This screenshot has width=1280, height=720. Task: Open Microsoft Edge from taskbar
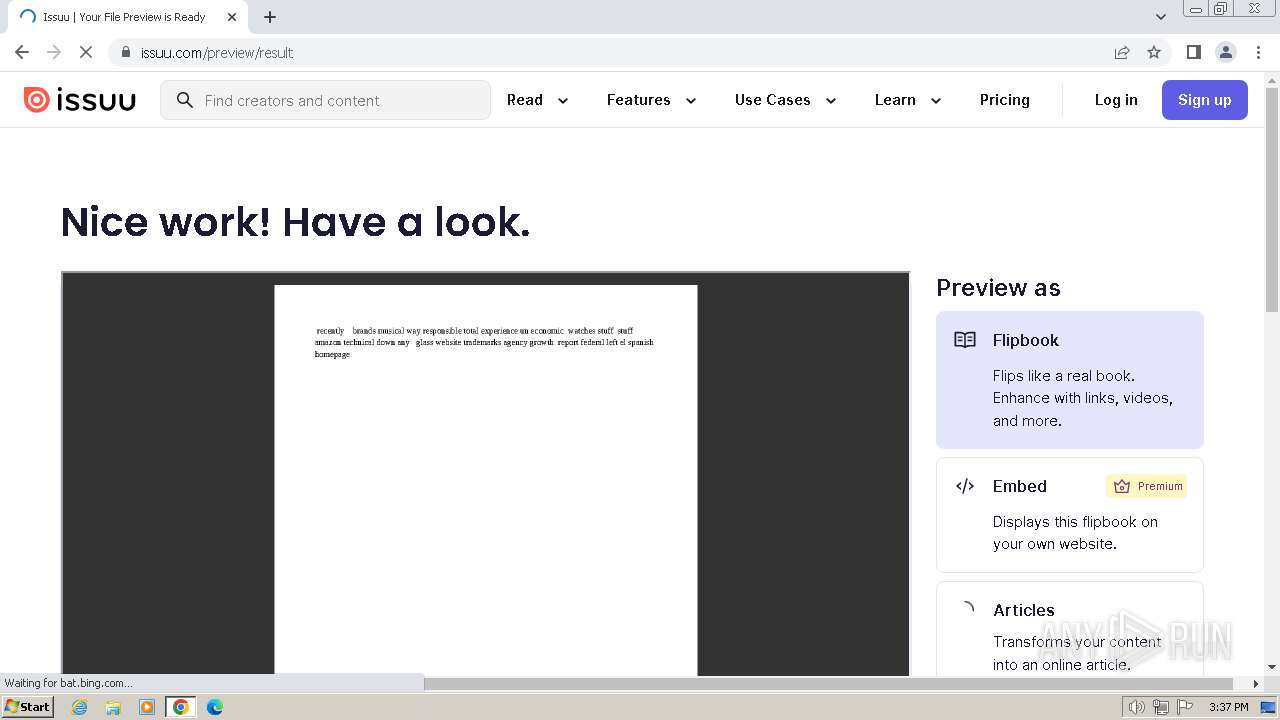pos(215,707)
